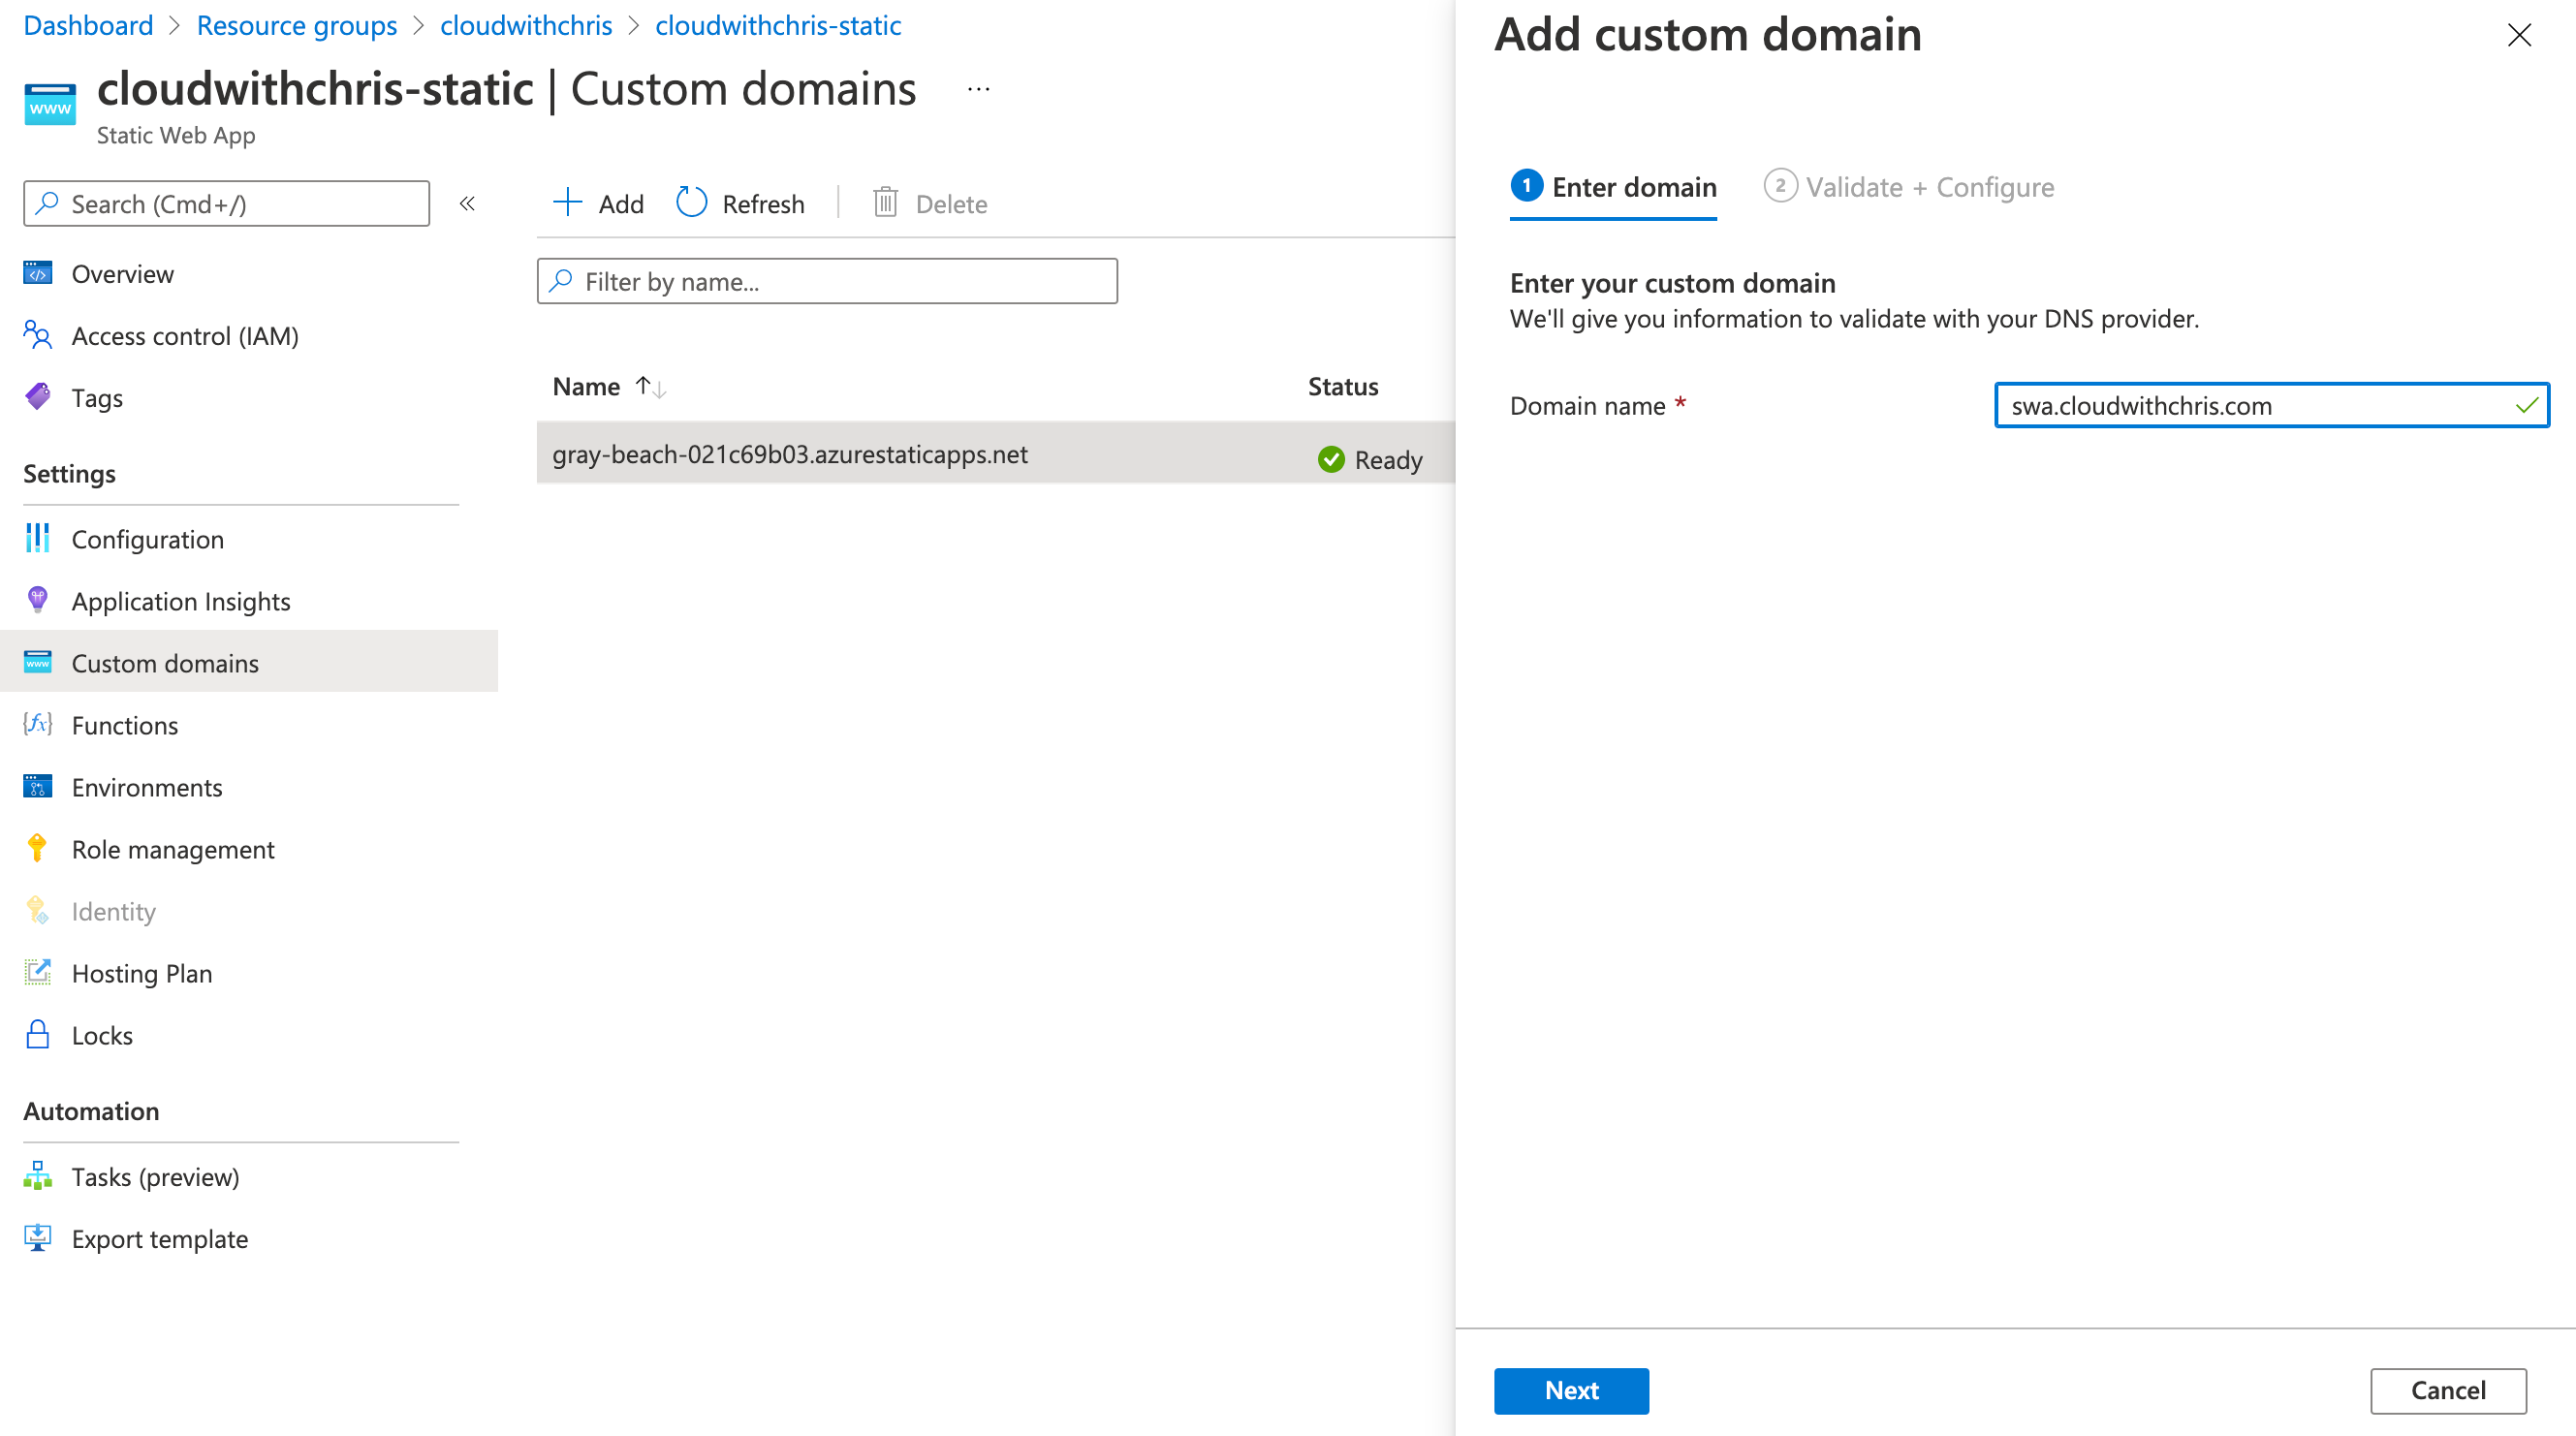
Task: Collapse the left navigation sidebar
Action: pyautogui.click(x=467, y=203)
